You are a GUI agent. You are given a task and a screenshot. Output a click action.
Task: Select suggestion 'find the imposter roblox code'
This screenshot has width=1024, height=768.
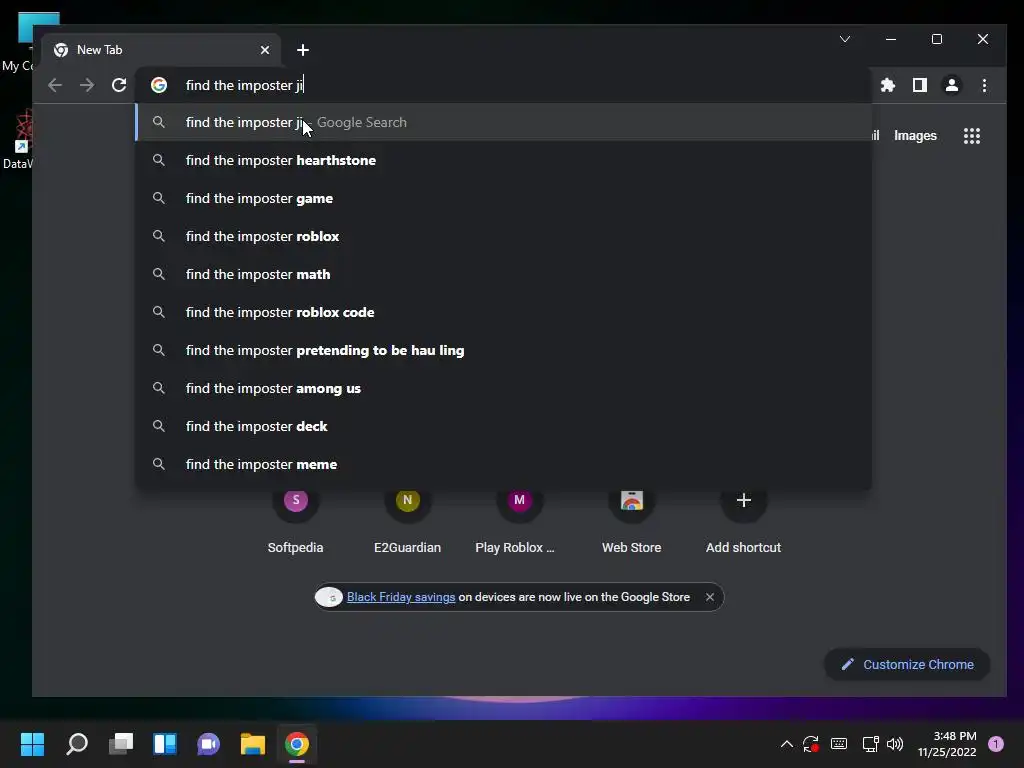pos(503,312)
